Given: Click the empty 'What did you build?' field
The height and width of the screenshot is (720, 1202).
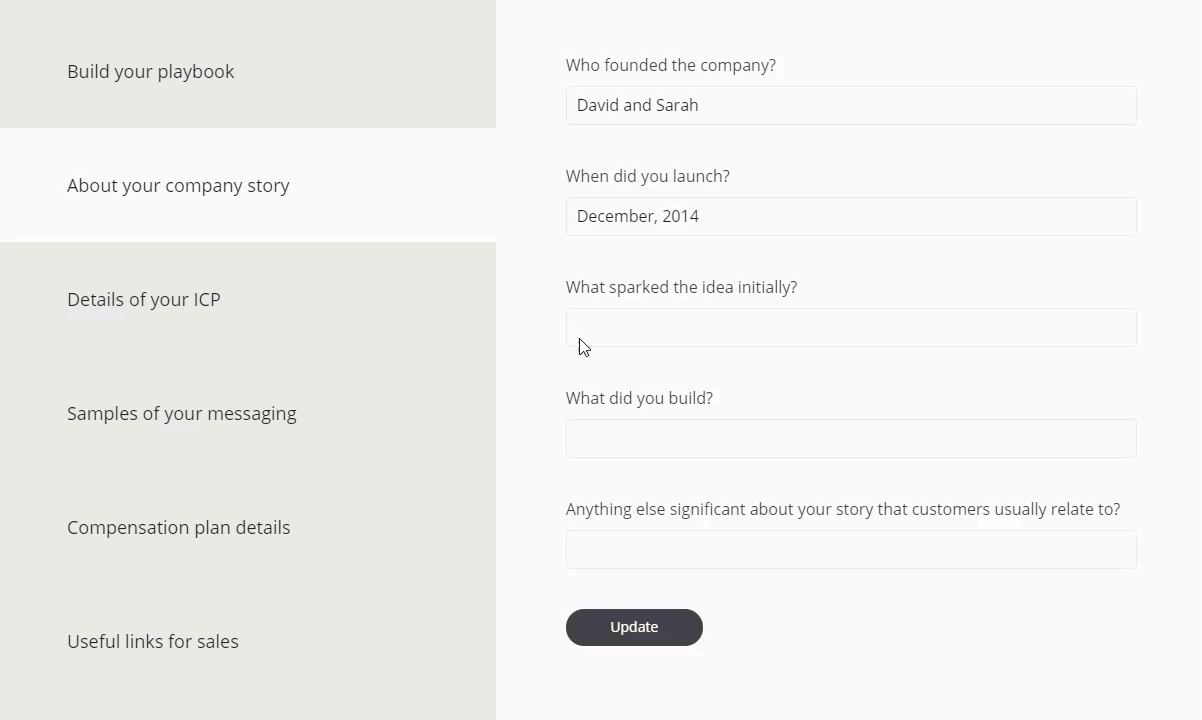Looking at the screenshot, I should click(851, 438).
